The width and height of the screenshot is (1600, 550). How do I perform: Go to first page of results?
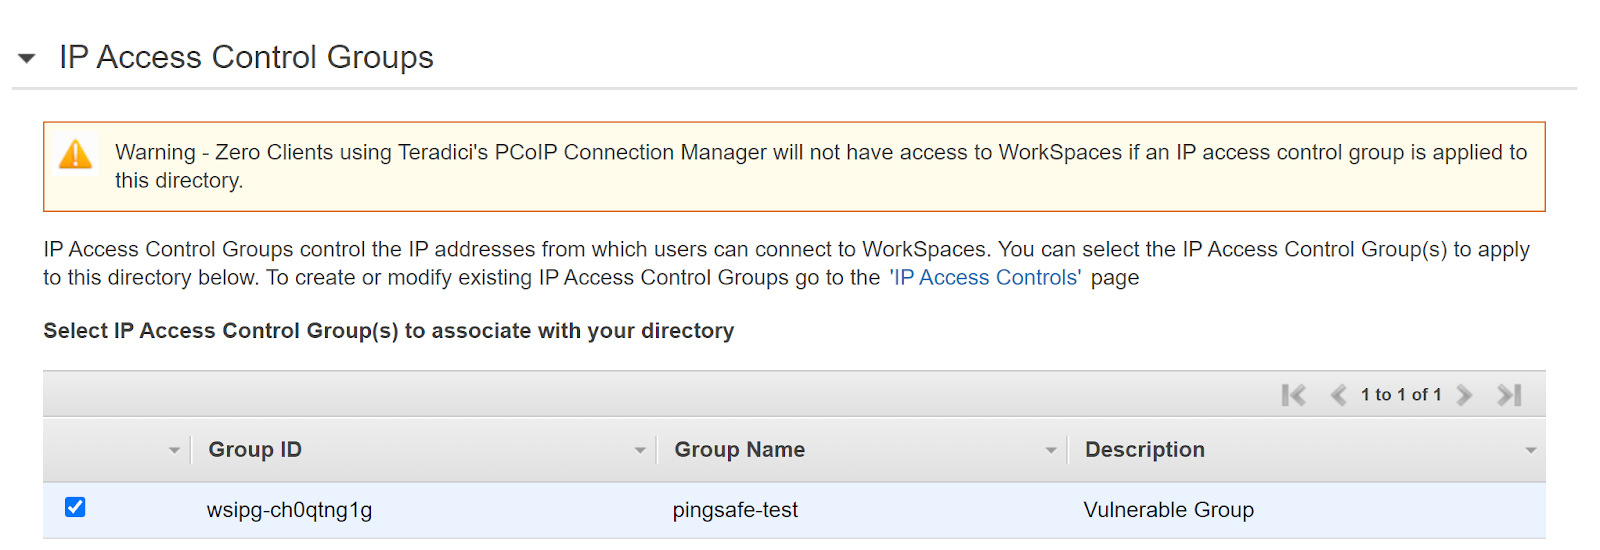coord(1293,395)
